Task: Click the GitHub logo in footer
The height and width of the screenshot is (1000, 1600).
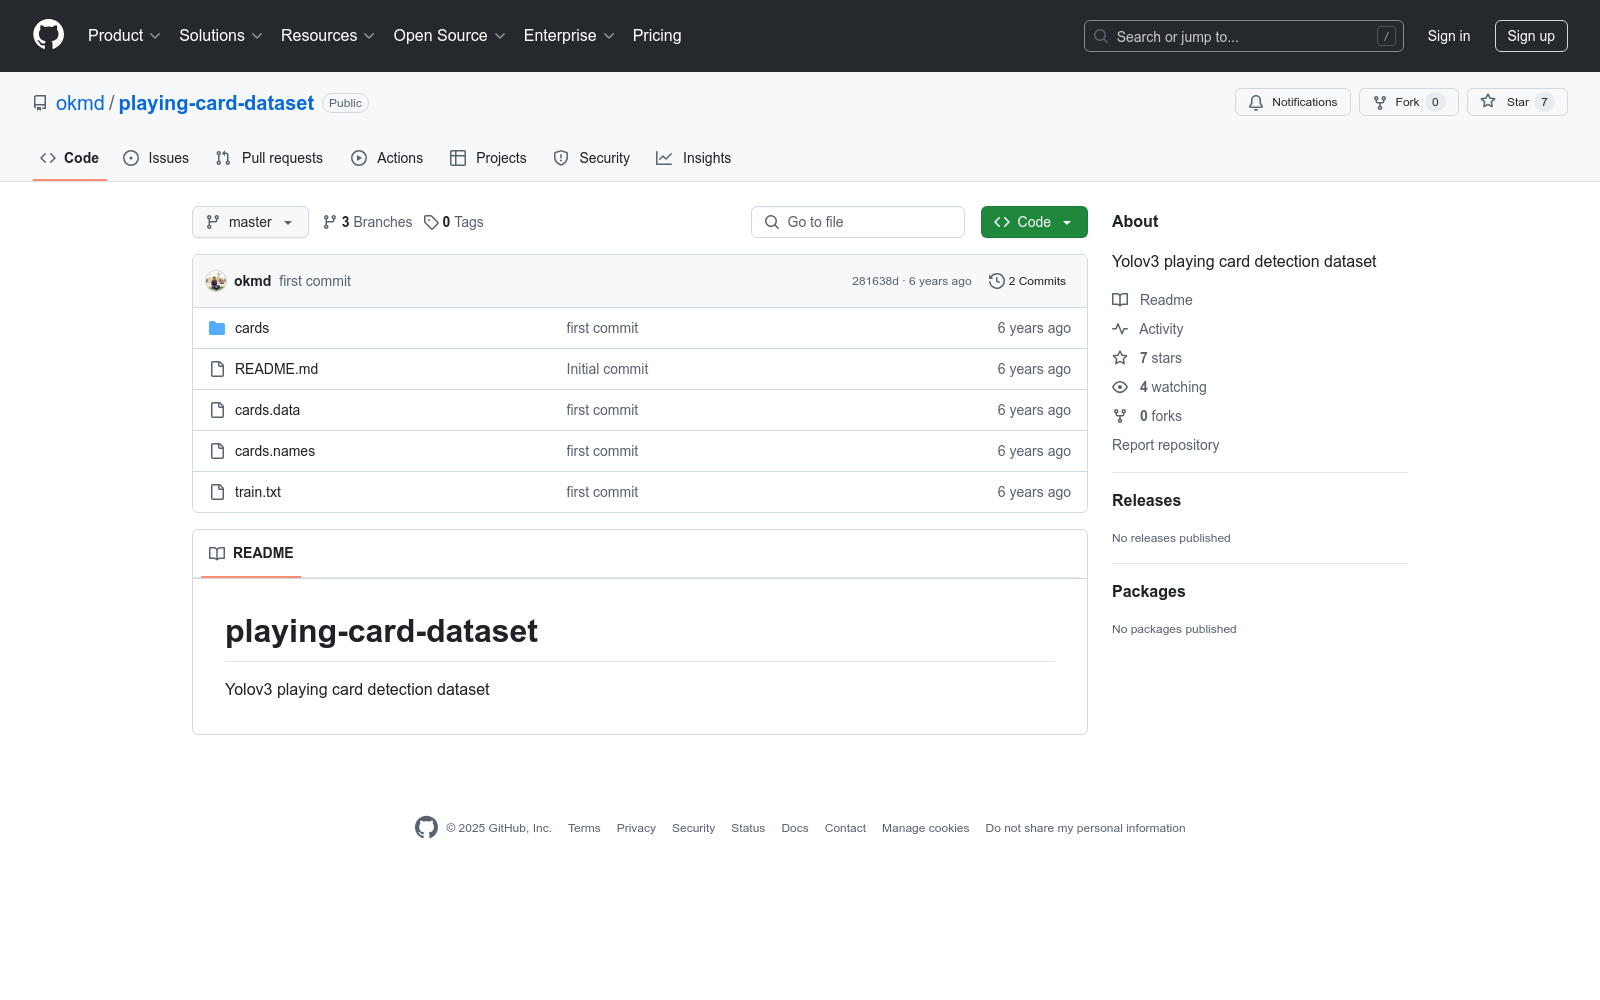Action: coord(426,828)
